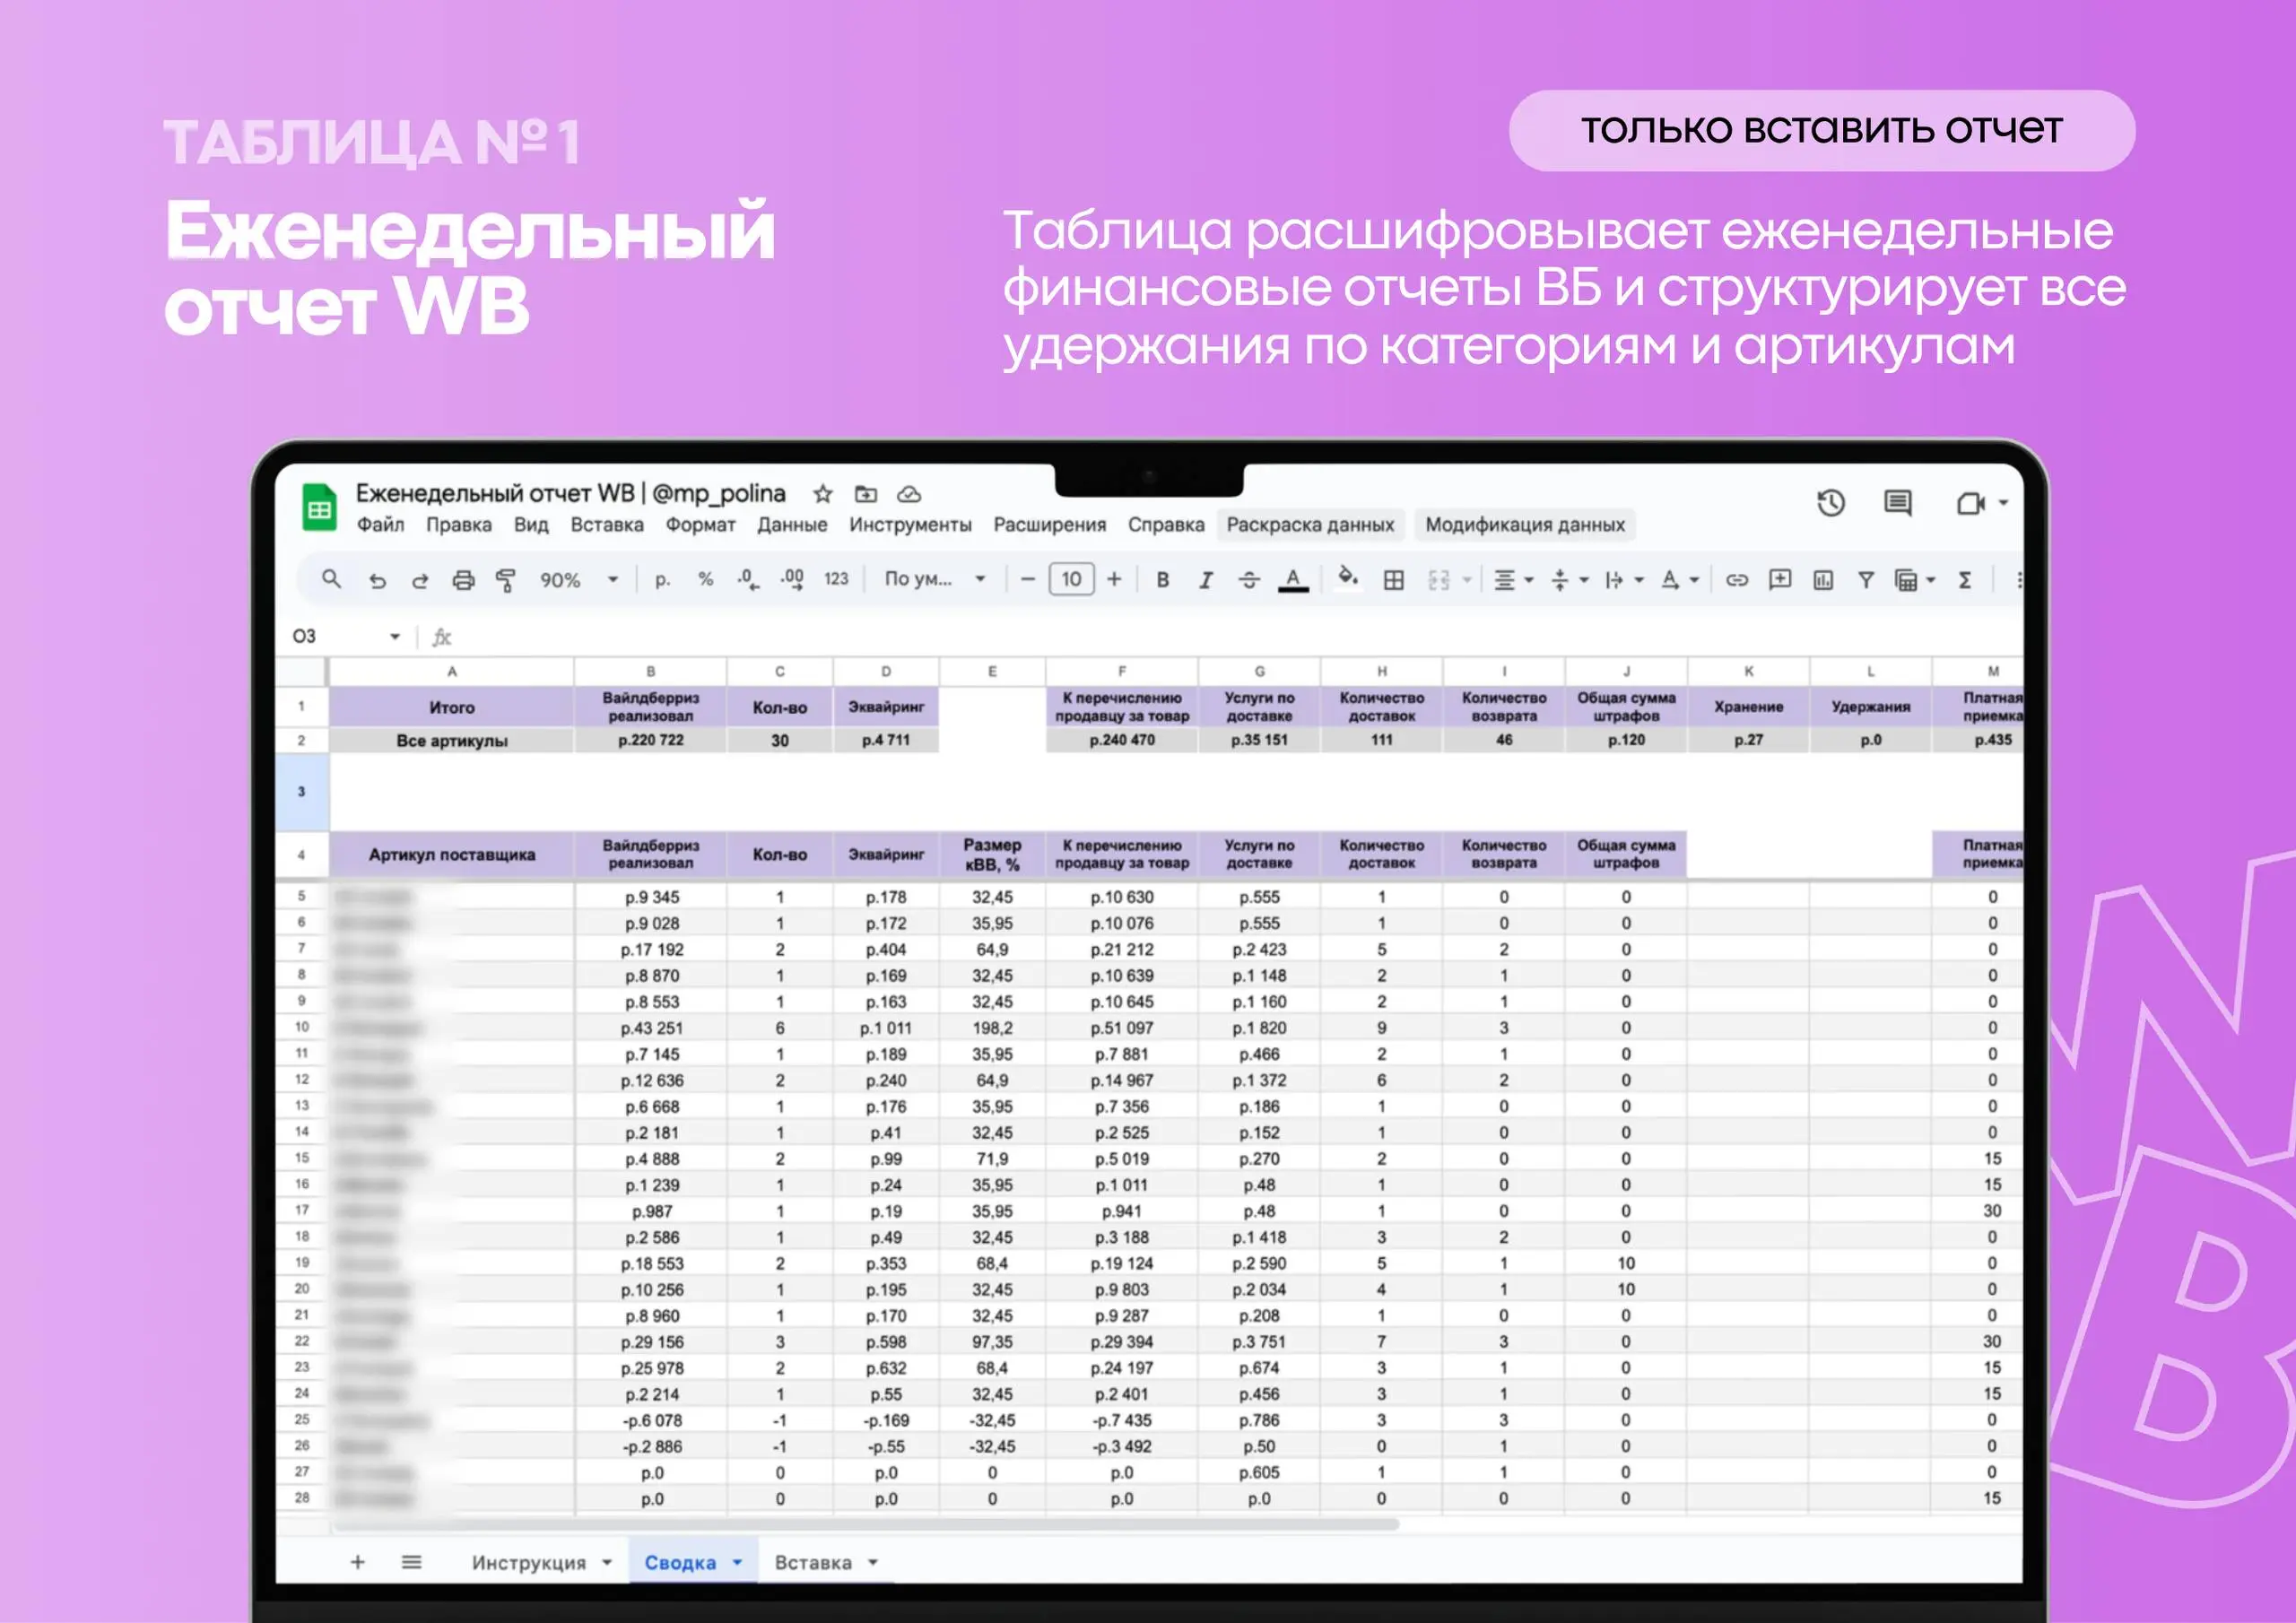Open text wrapping dropdown
Screen dimensions: 2296x1623
point(1624,580)
